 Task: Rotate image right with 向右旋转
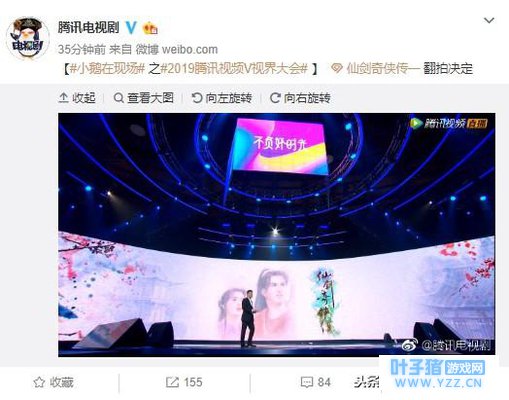(300, 98)
